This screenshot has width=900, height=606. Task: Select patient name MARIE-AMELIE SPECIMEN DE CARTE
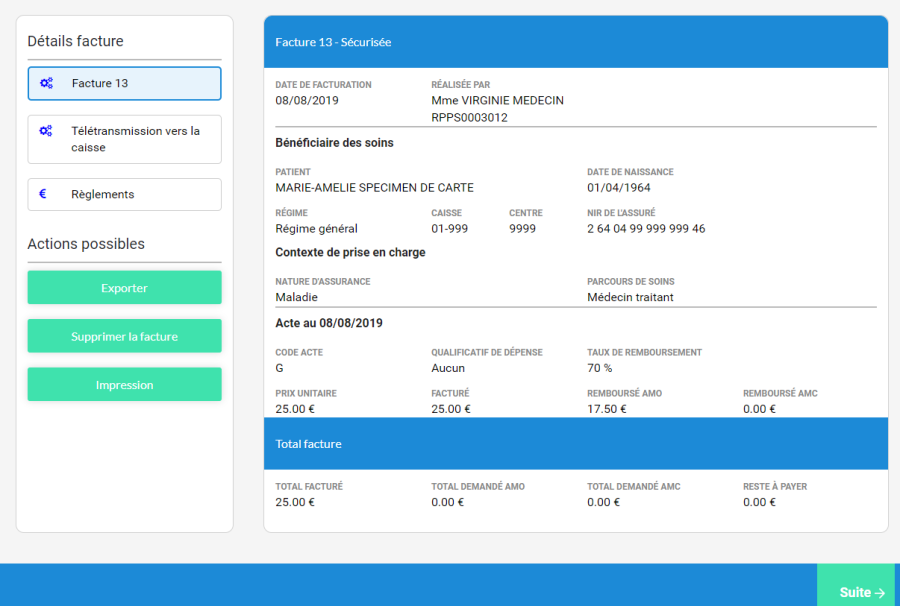pyautogui.click(x=374, y=188)
